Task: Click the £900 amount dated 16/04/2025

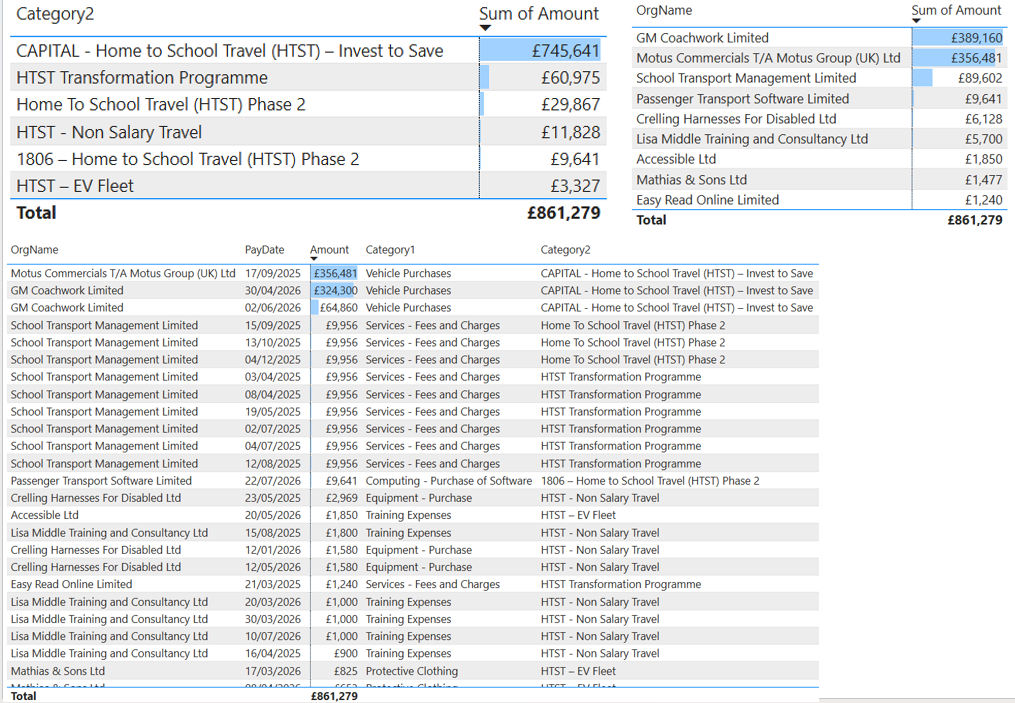Action: coord(346,654)
